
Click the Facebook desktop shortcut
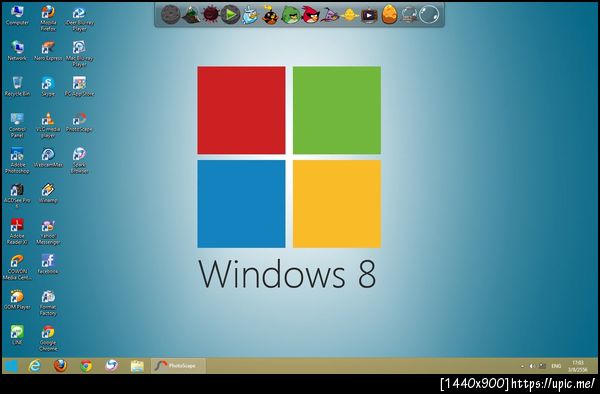tap(48, 264)
